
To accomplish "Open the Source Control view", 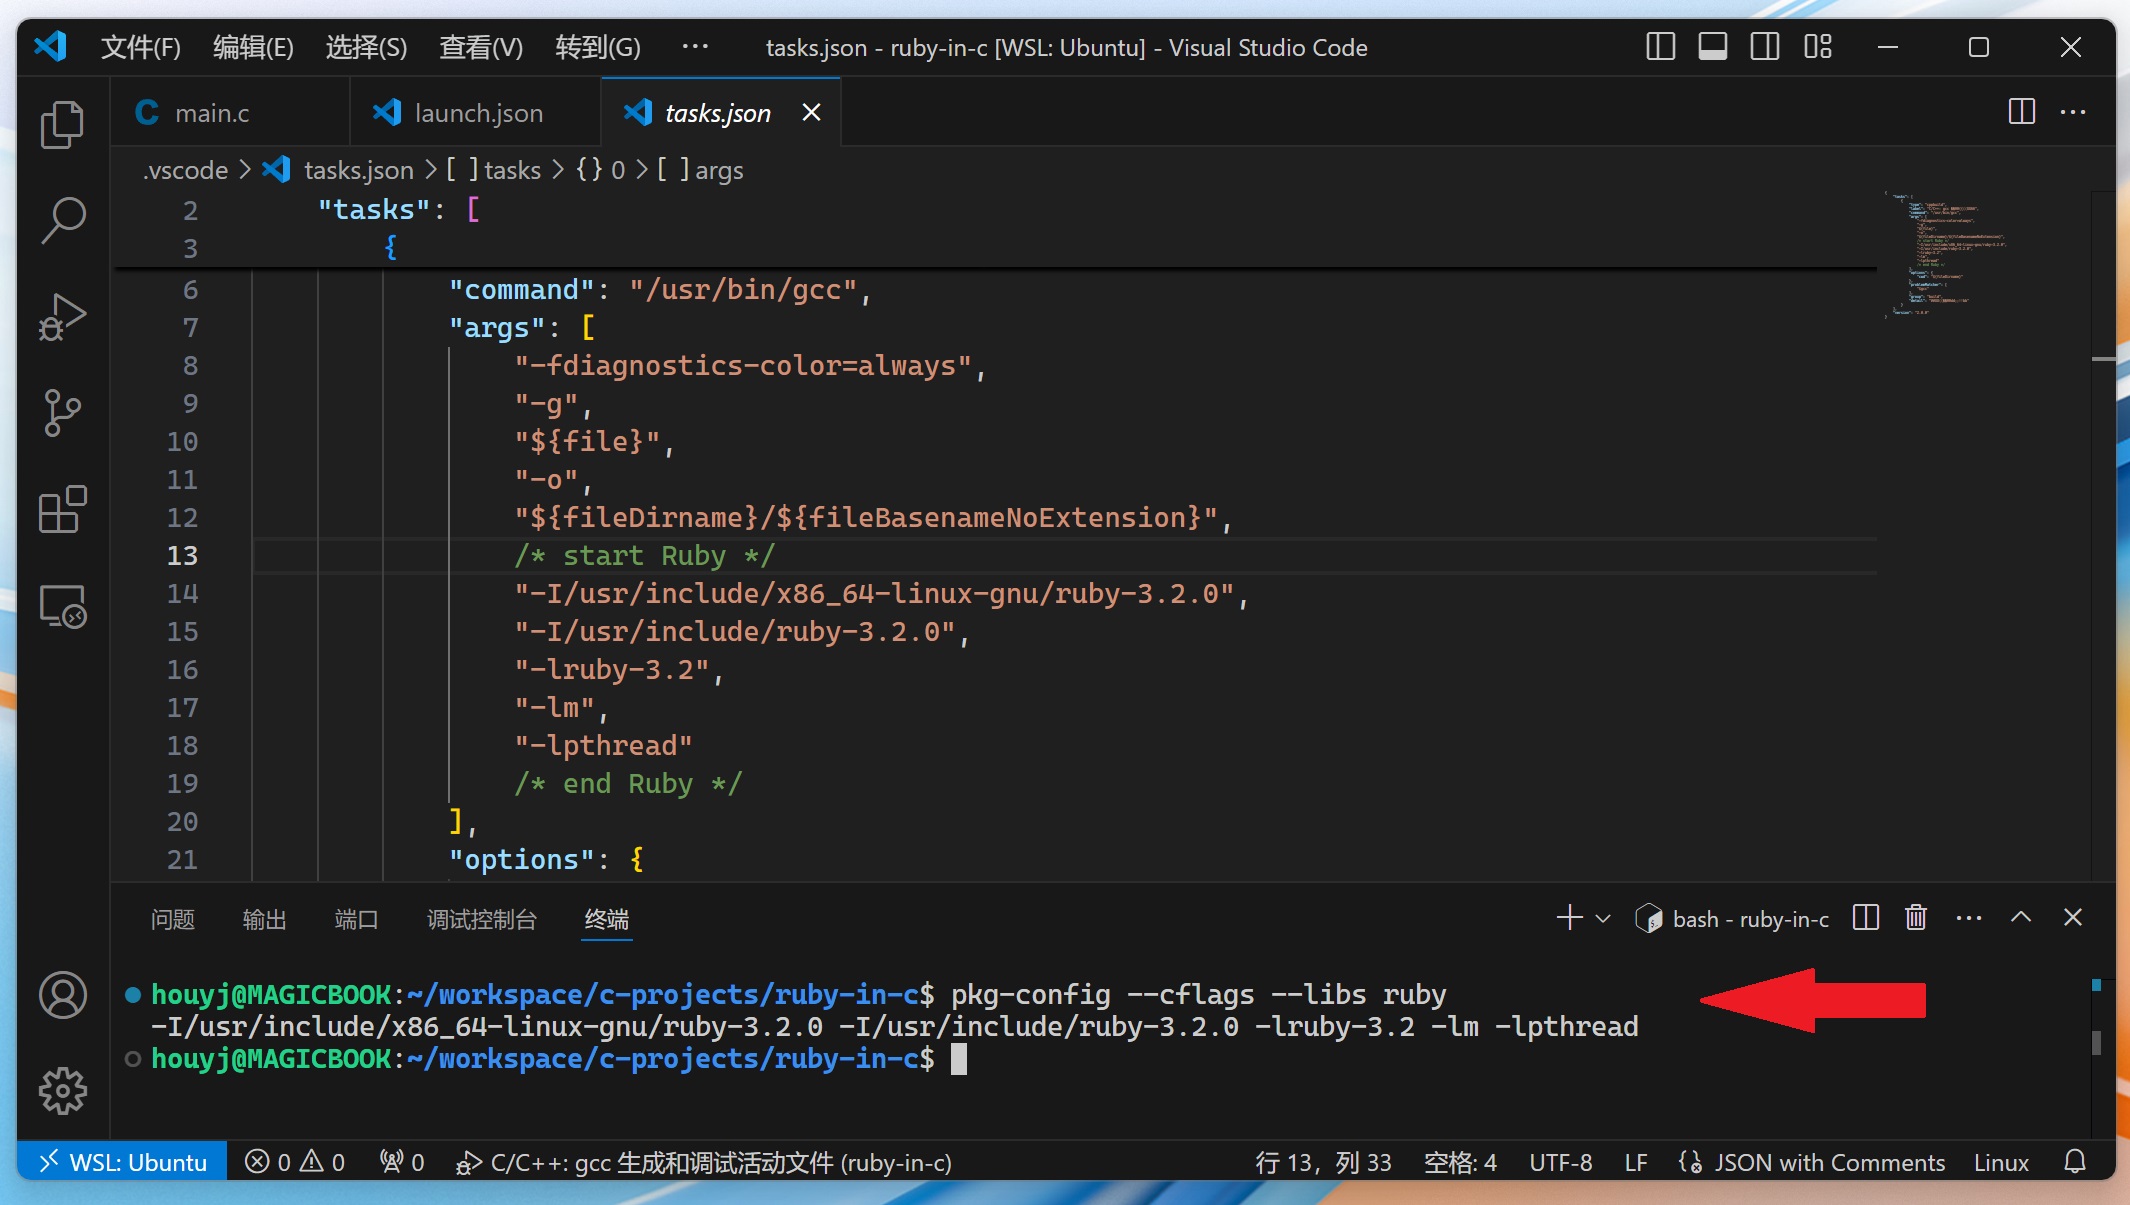I will tap(63, 413).
